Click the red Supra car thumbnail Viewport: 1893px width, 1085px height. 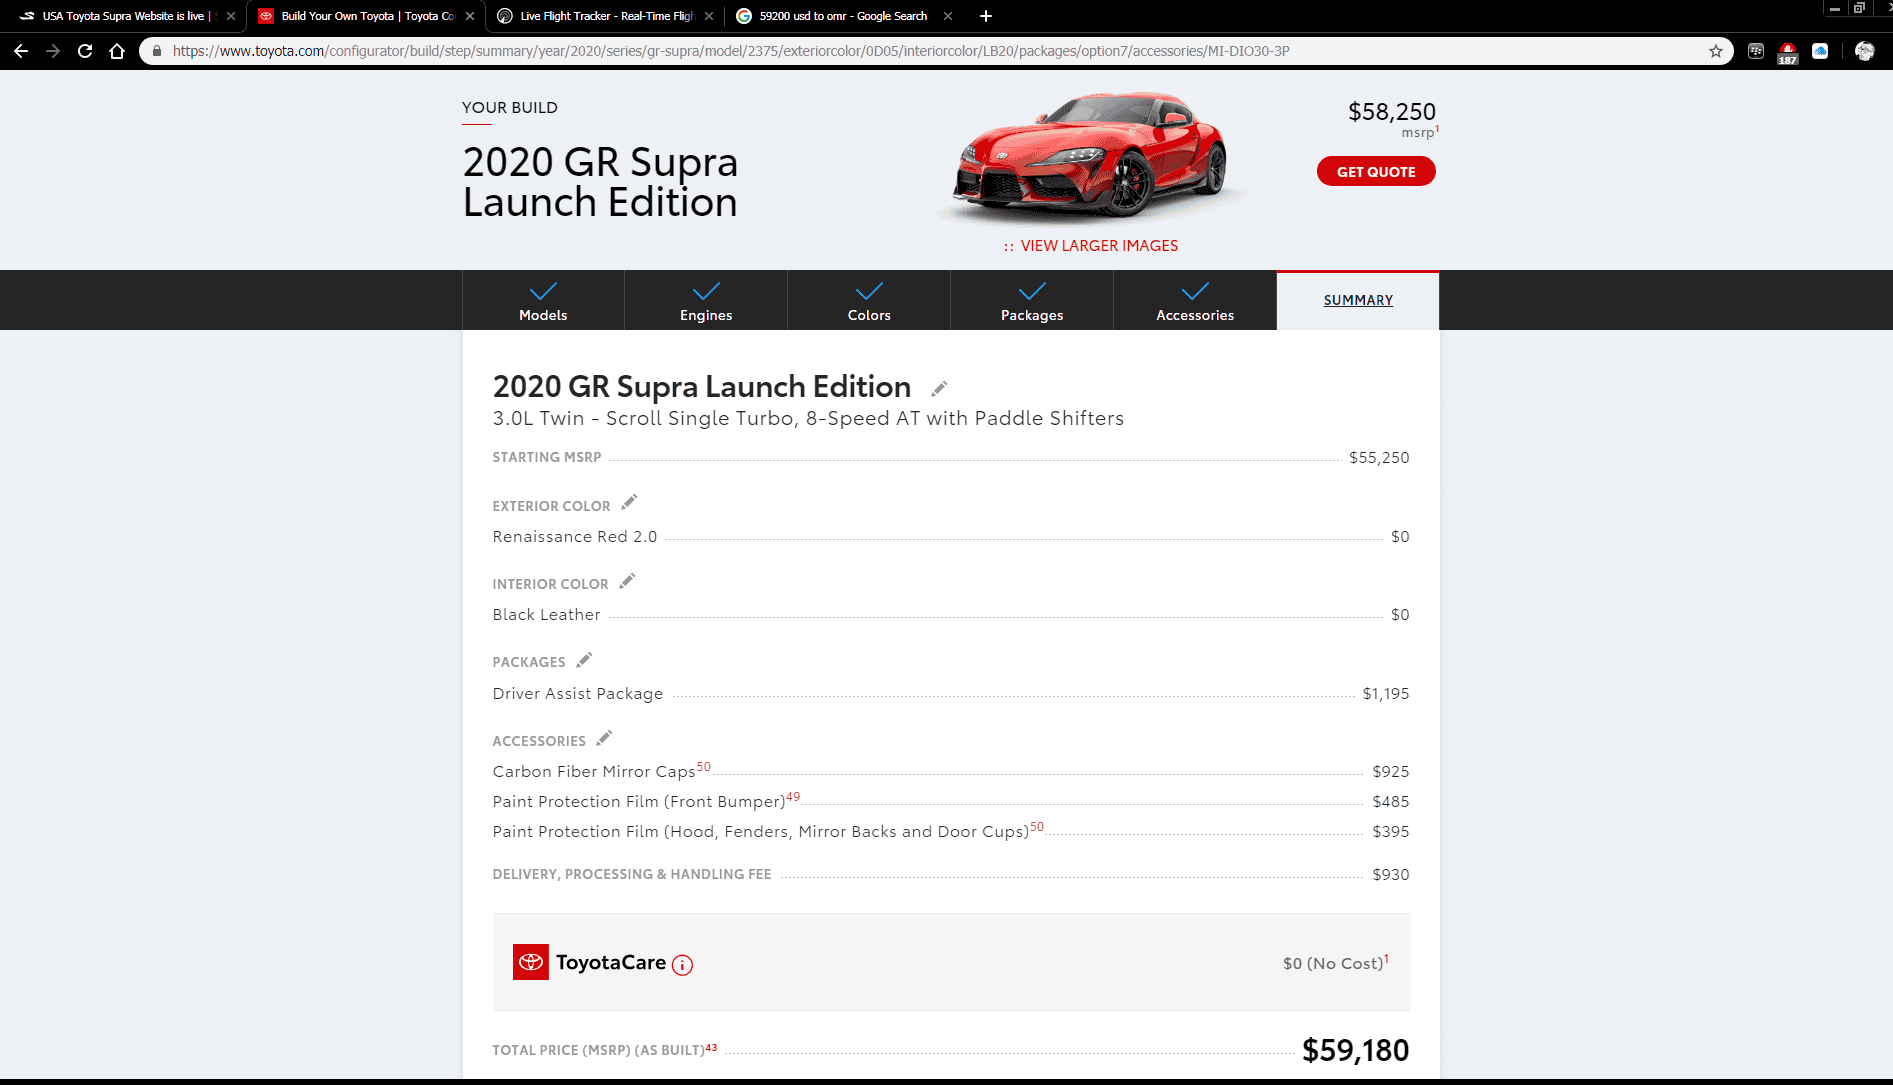point(1091,155)
